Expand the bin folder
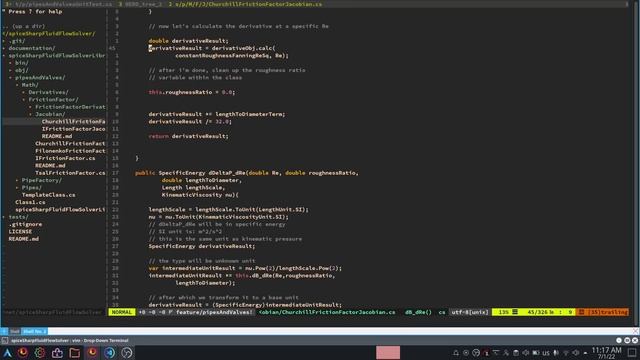This screenshot has width=640, height=360. click(x=19, y=63)
